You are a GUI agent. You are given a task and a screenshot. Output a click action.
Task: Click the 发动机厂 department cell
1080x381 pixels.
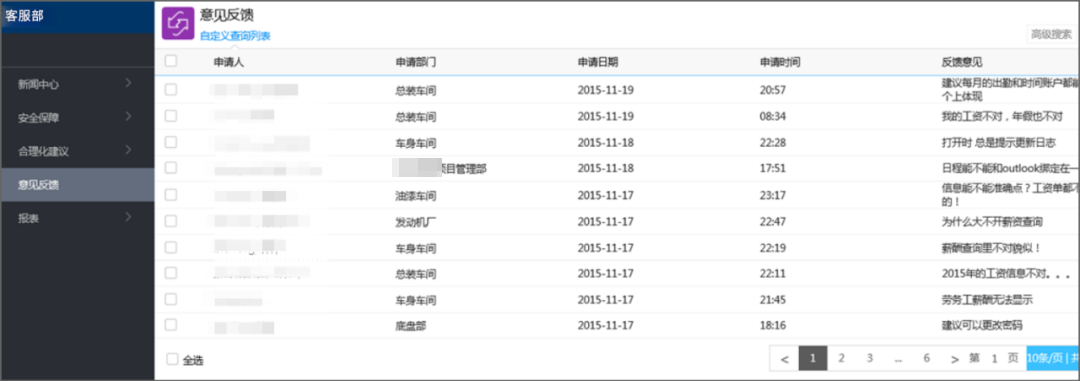coord(415,222)
